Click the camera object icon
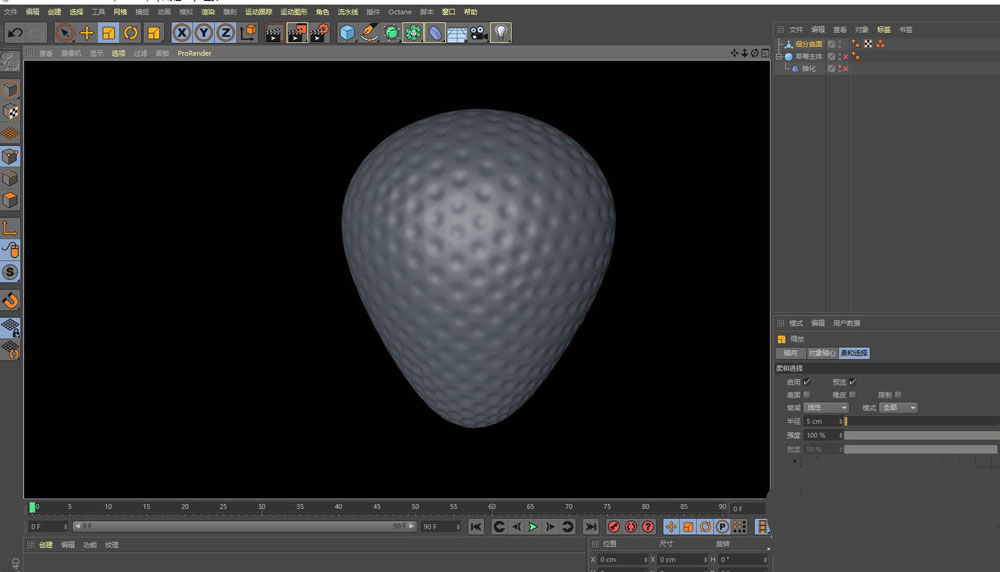Image resolution: width=1000 pixels, height=572 pixels. tap(479, 33)
